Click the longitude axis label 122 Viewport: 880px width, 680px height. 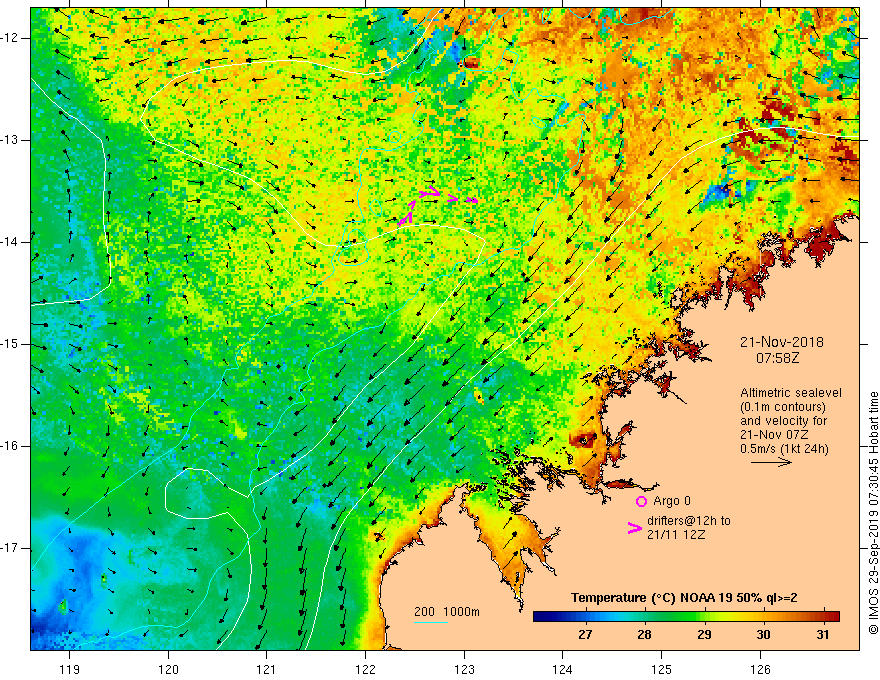[365, 669]
